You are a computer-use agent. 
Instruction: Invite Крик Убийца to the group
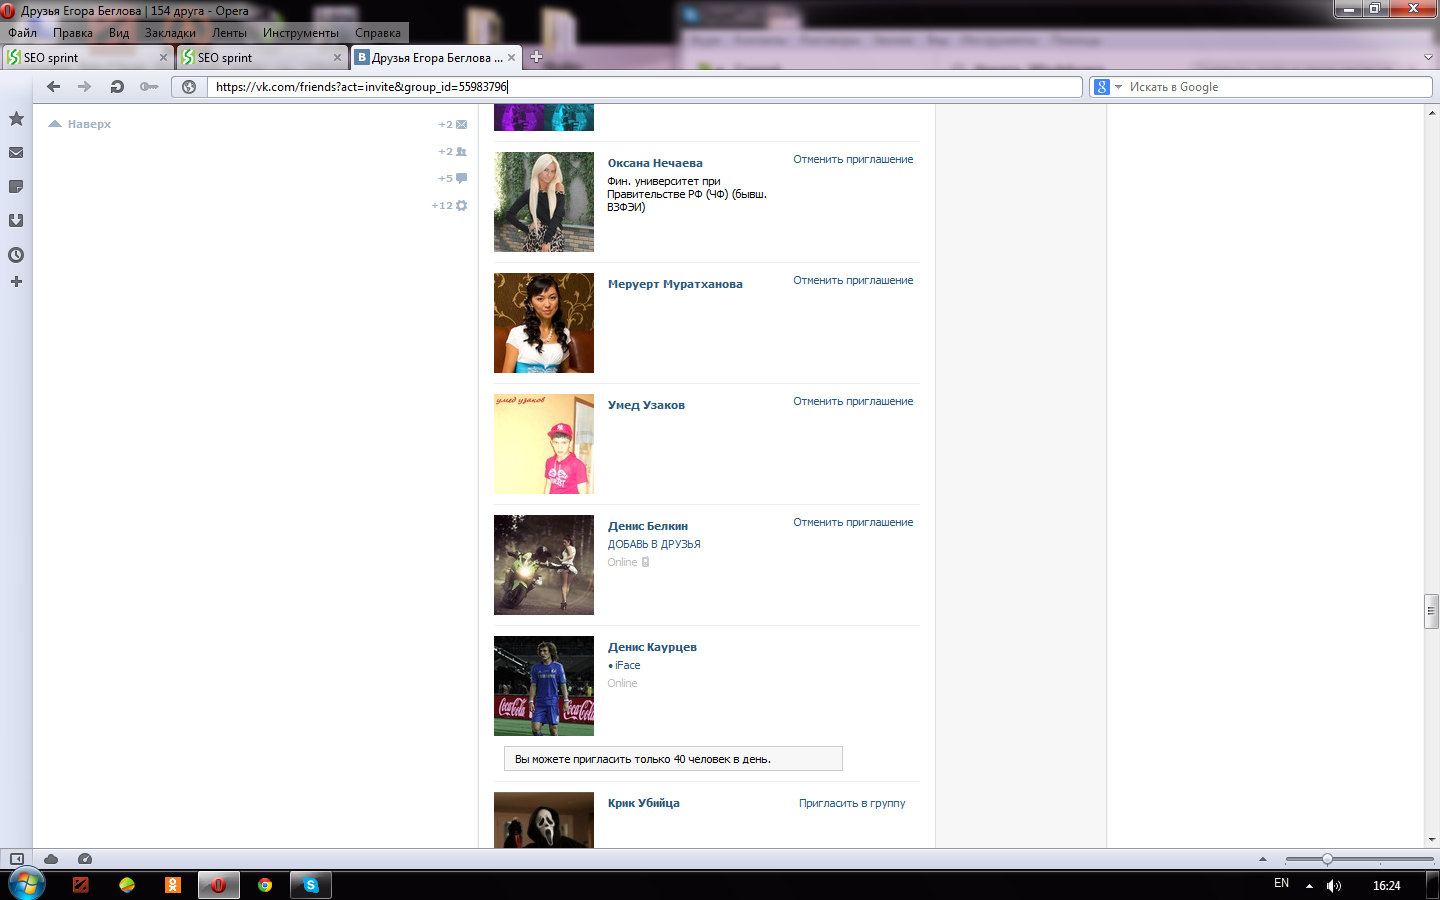tap(852, 803)
